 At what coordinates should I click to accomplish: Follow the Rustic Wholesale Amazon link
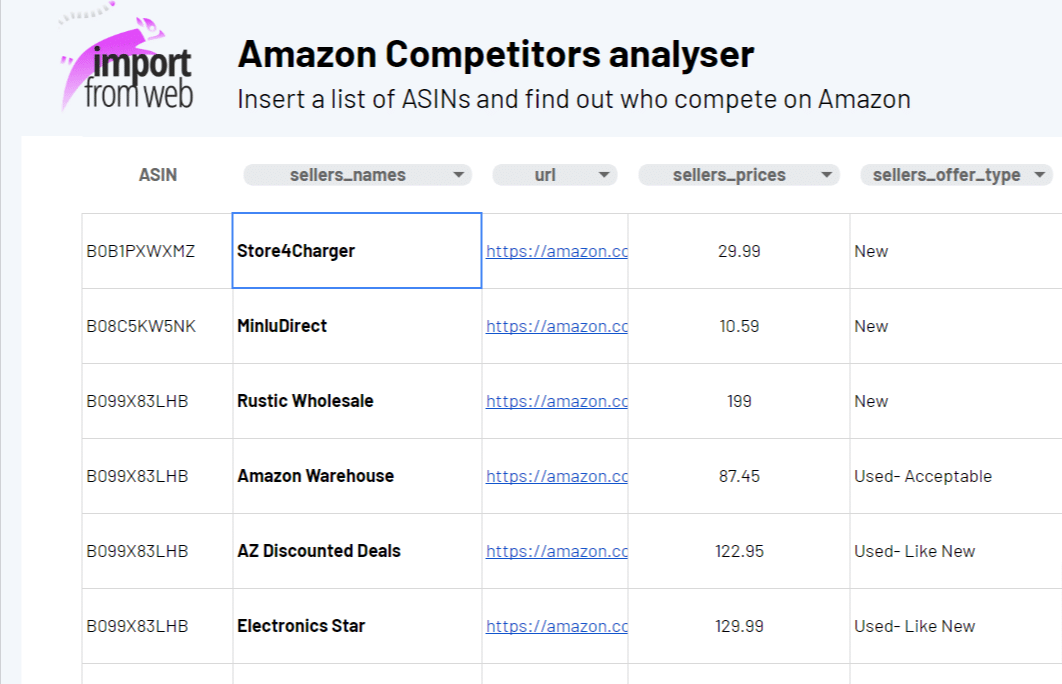click(x=557, y=402)
